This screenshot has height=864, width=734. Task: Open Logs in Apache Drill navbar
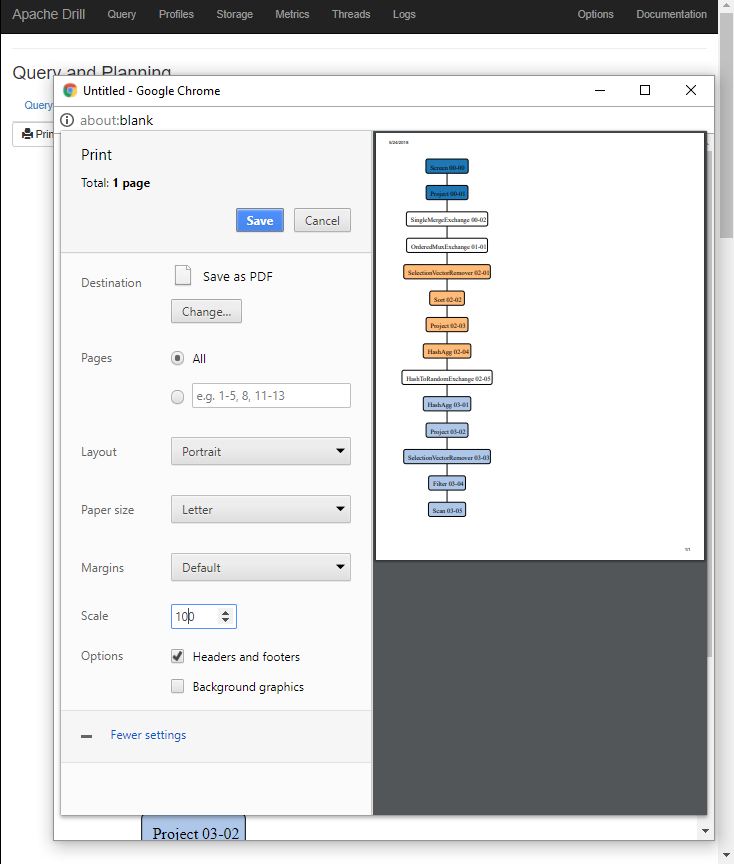pyautogui.click(x=404, y=14)
